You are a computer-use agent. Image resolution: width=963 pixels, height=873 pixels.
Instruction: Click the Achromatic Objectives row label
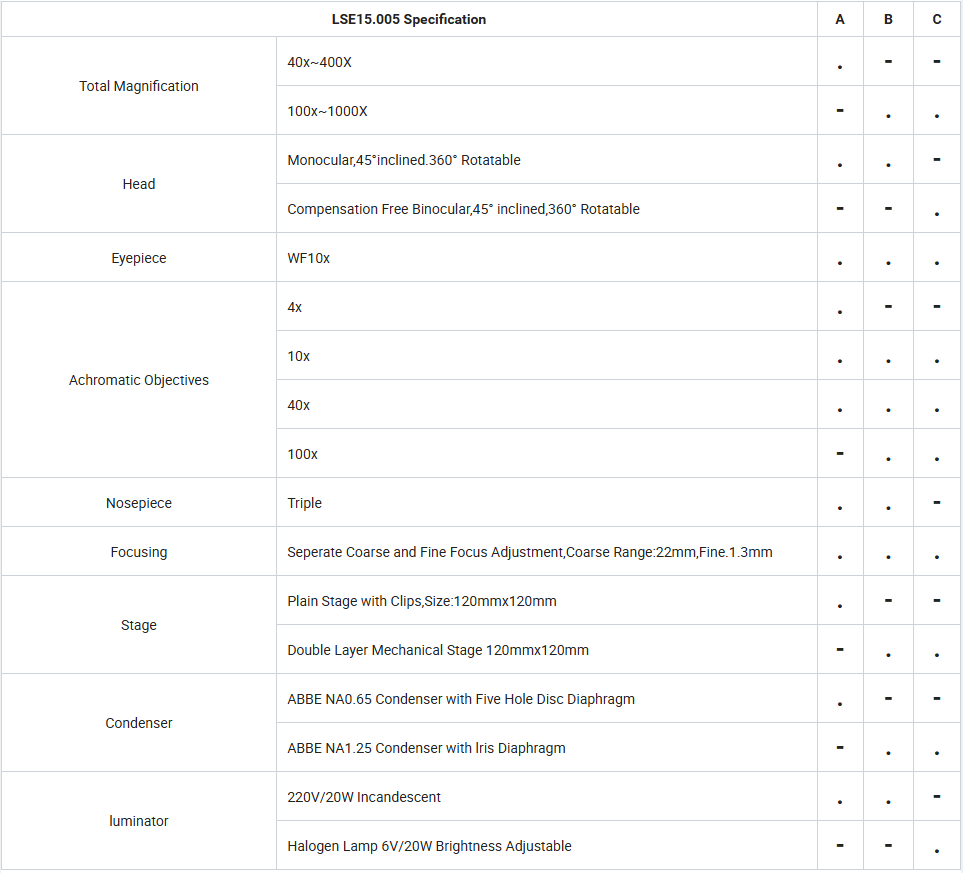[x=139, y=380]
